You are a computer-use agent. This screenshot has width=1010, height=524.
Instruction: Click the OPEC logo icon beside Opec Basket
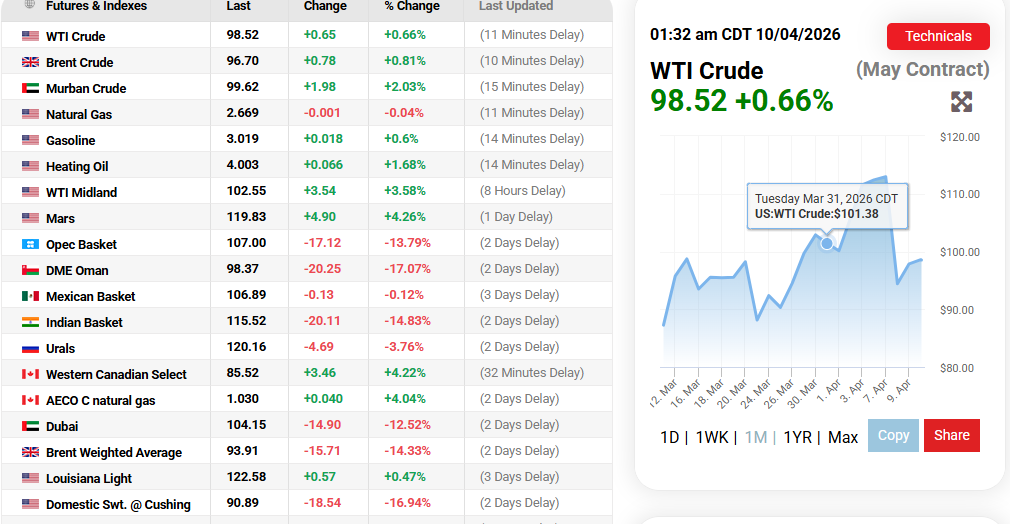coord(30,244)
